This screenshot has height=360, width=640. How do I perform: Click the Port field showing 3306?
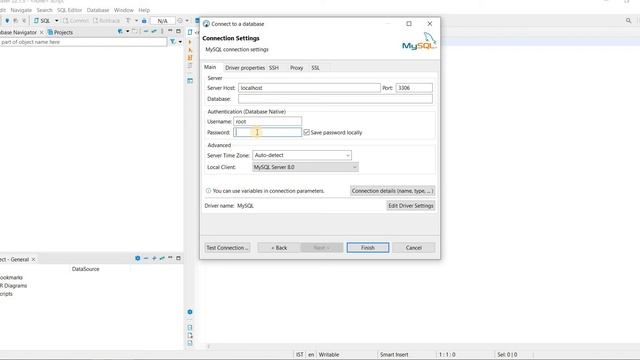click(x=414, y=88)
